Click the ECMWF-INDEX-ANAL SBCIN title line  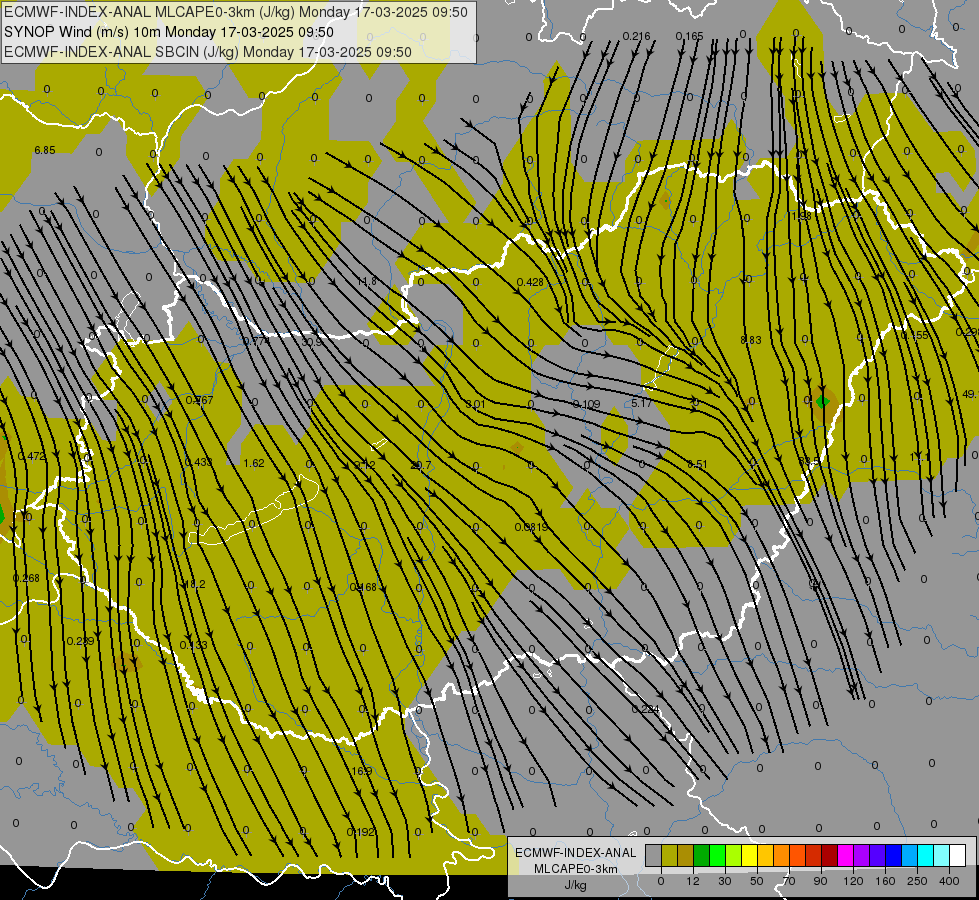[x=208, y=52]
